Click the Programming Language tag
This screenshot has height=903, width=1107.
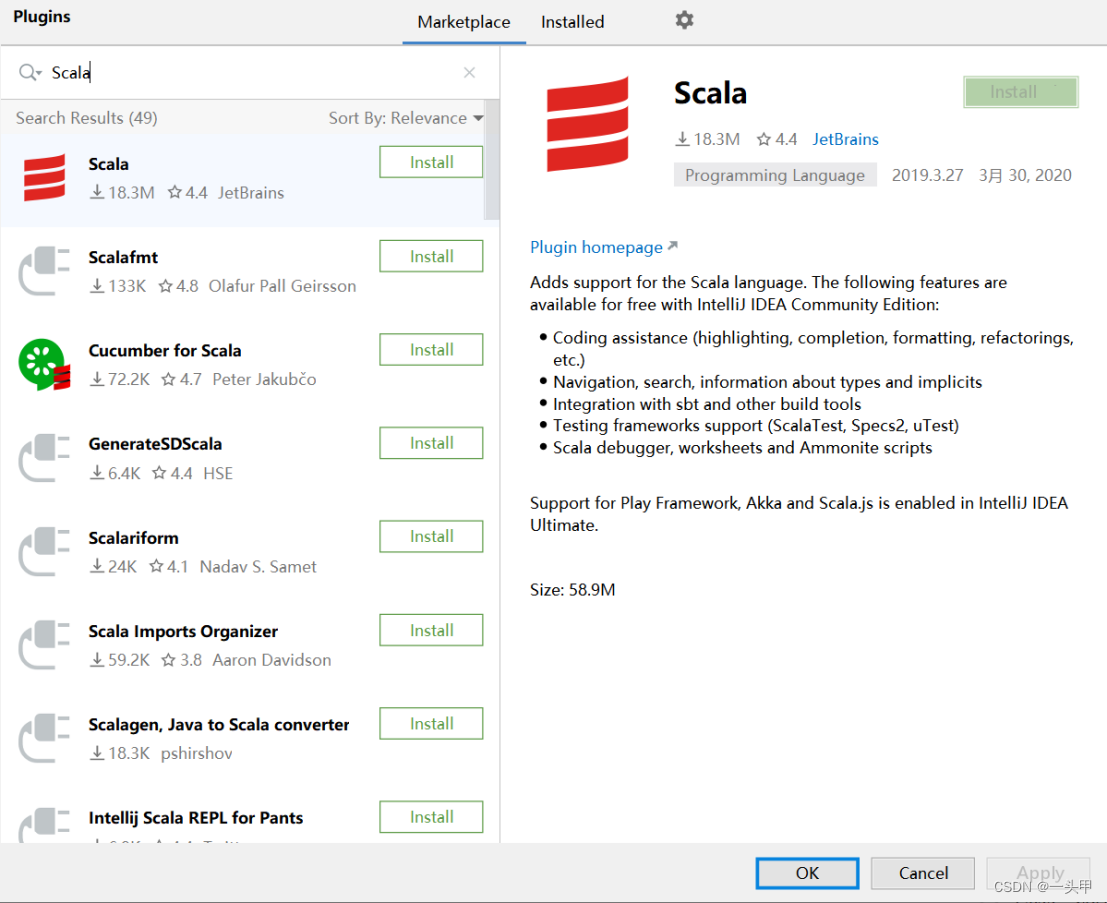[775, 175]
